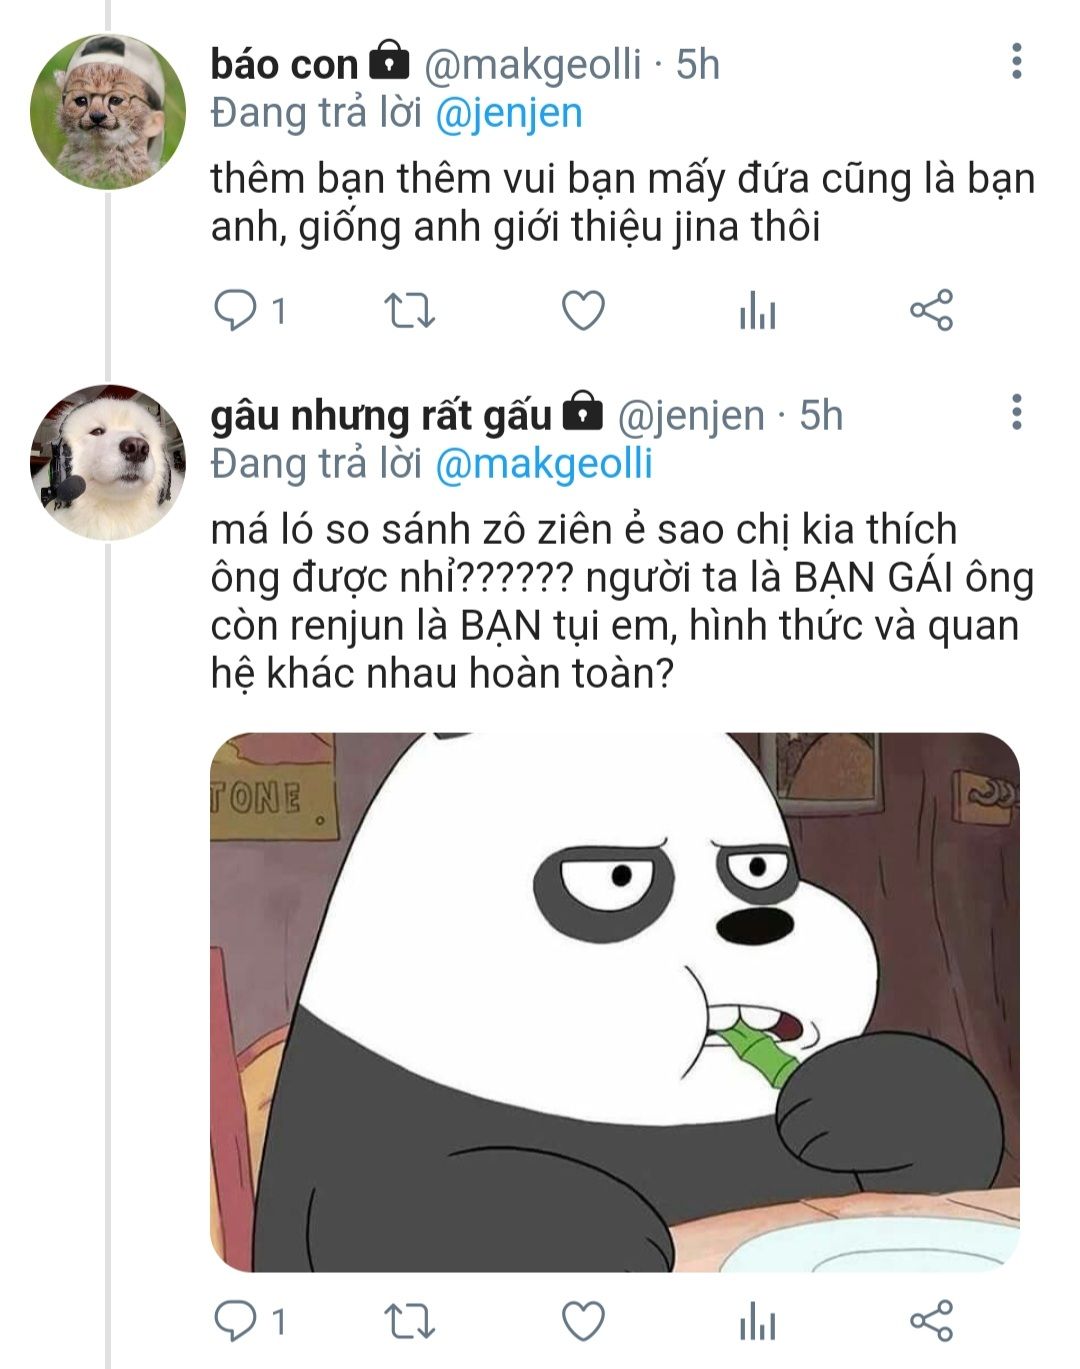The image size is (1080, 1369).
Task: Open more options menu on báo con's tweet
Action: tap(1016, 61)
